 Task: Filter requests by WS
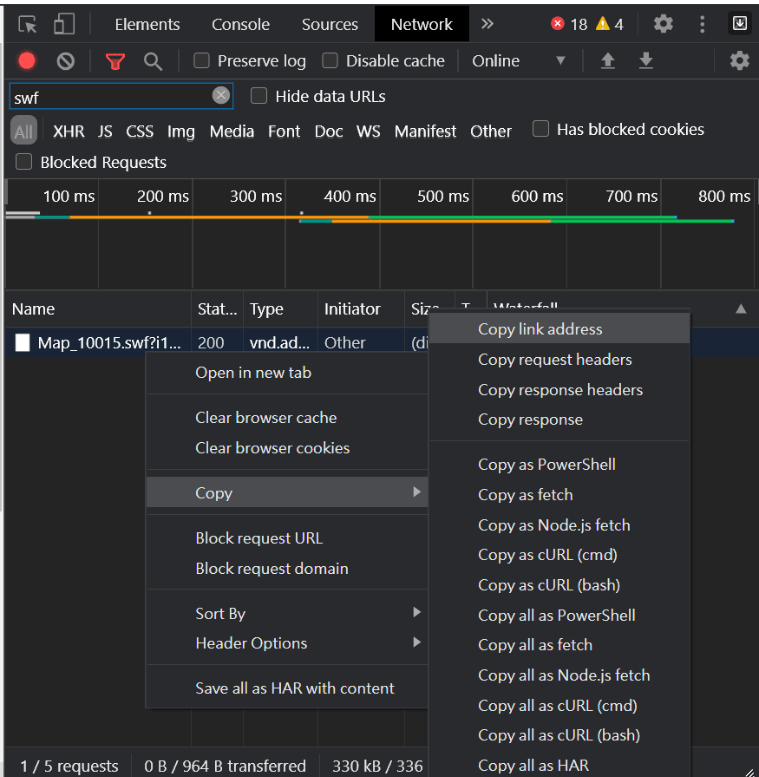368,131
